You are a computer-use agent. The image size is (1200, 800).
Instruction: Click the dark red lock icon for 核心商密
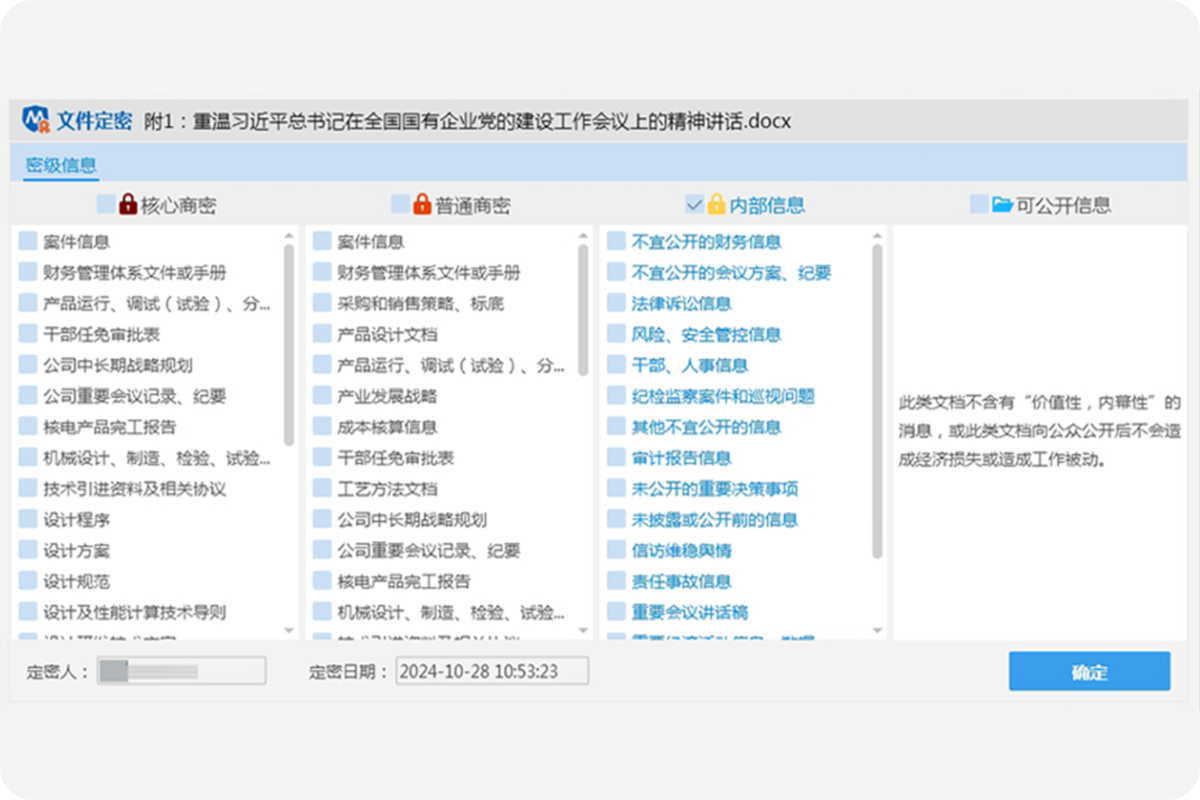pos(127,205)
